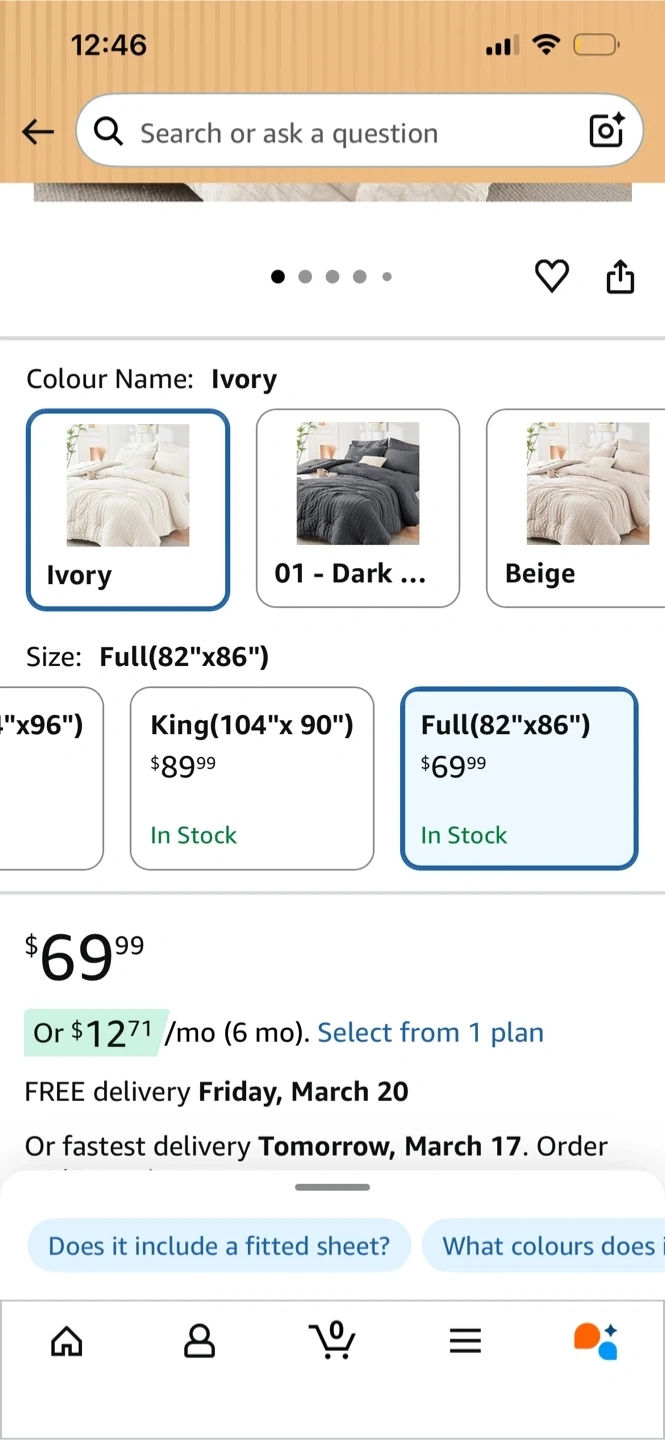
Task: Open the account profile icon
Action: (x=200, y=1341)
